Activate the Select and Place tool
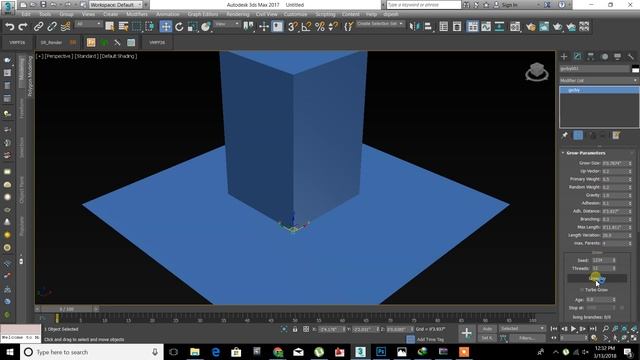Viewport: 640px width, 360px height. [206, 27]
